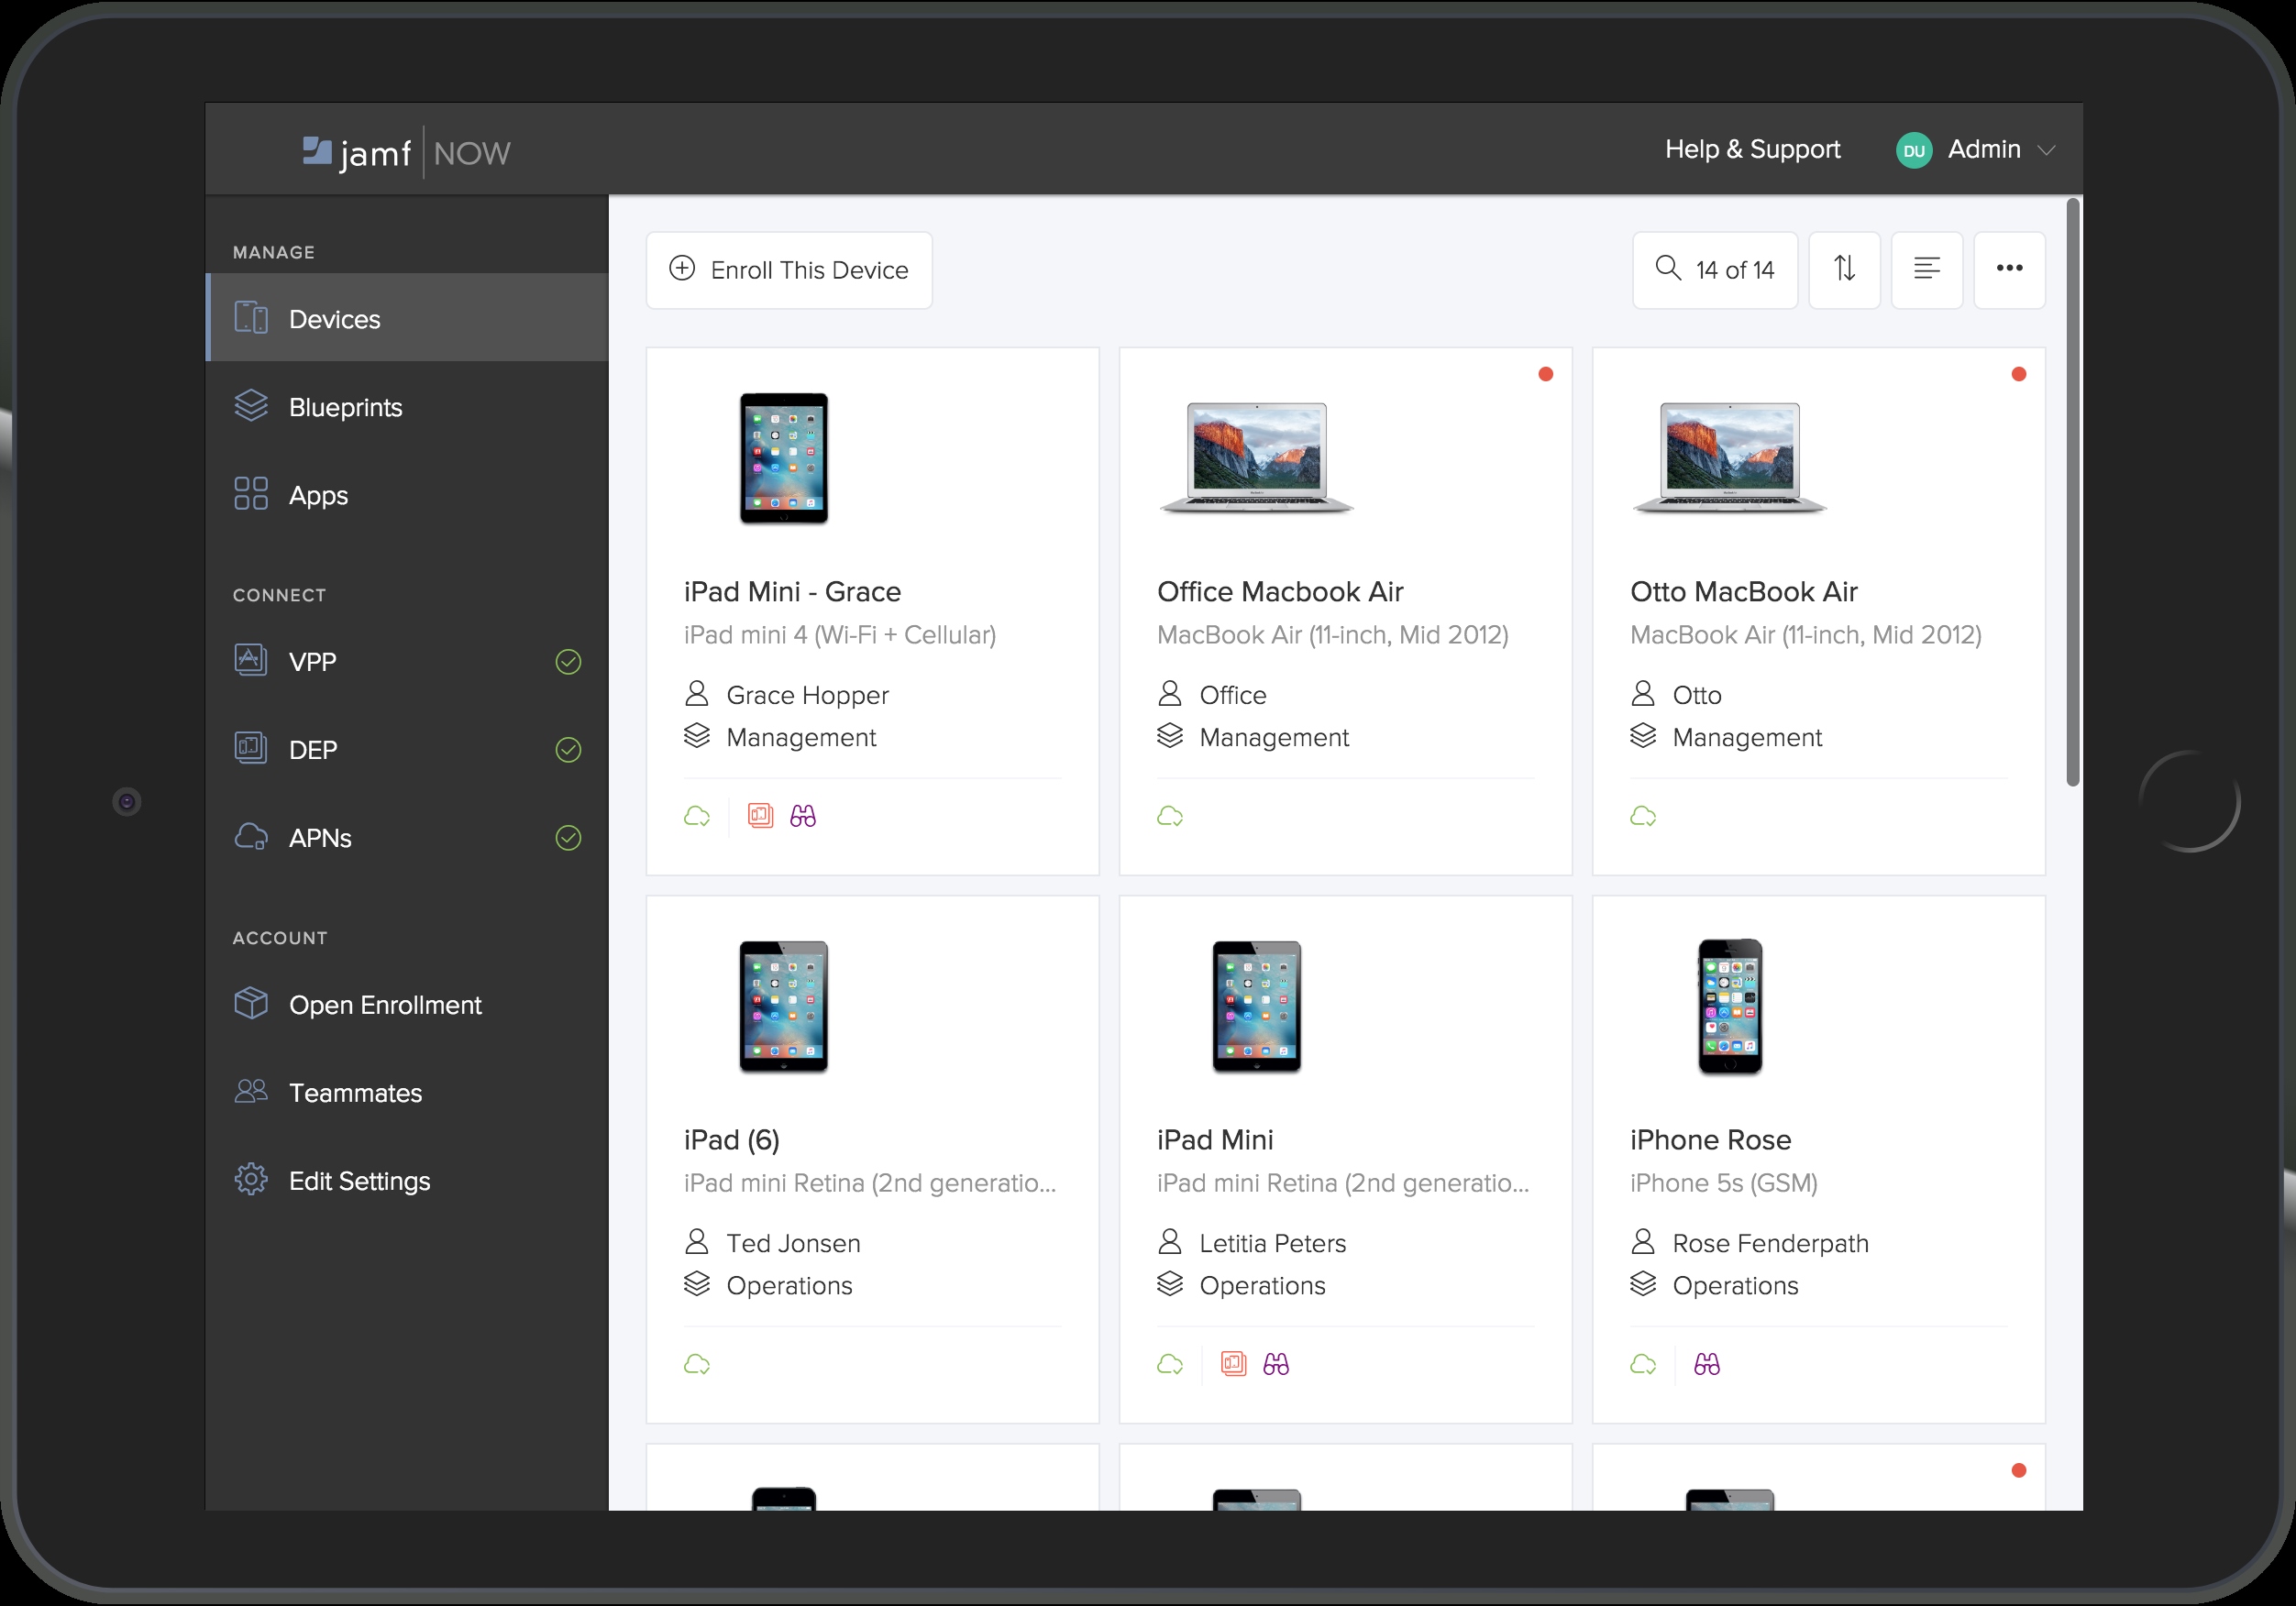Click the DU admin avatar
This screenshot has height=1606, width=2296.
1914,150
